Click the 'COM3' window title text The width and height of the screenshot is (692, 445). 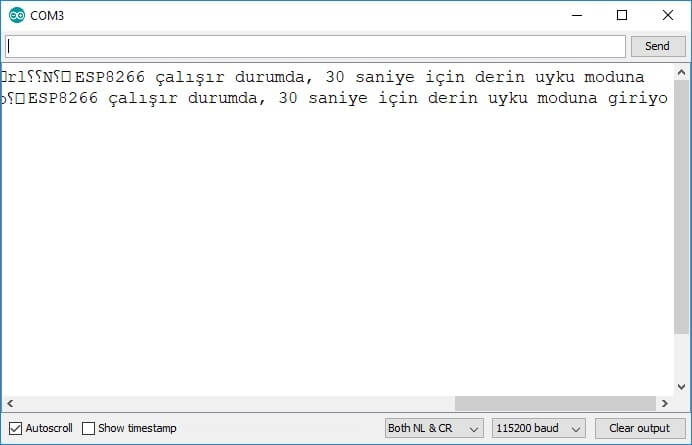tap(47, 16)
